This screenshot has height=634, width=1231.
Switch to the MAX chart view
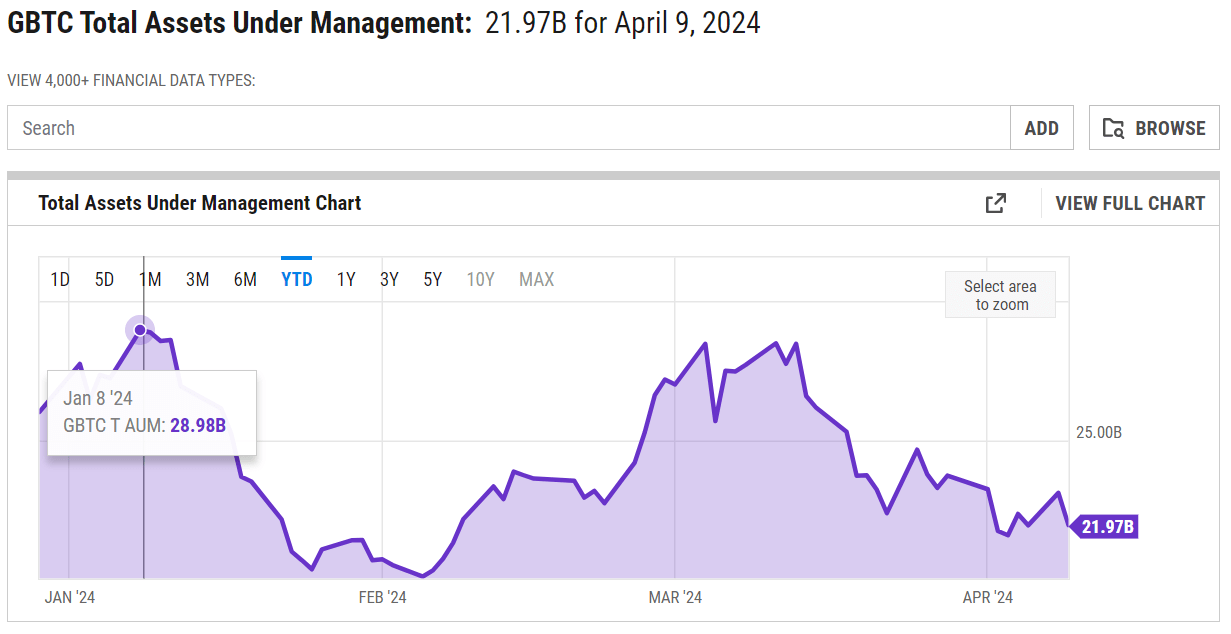pyautogui.click(x=536, y=279)
